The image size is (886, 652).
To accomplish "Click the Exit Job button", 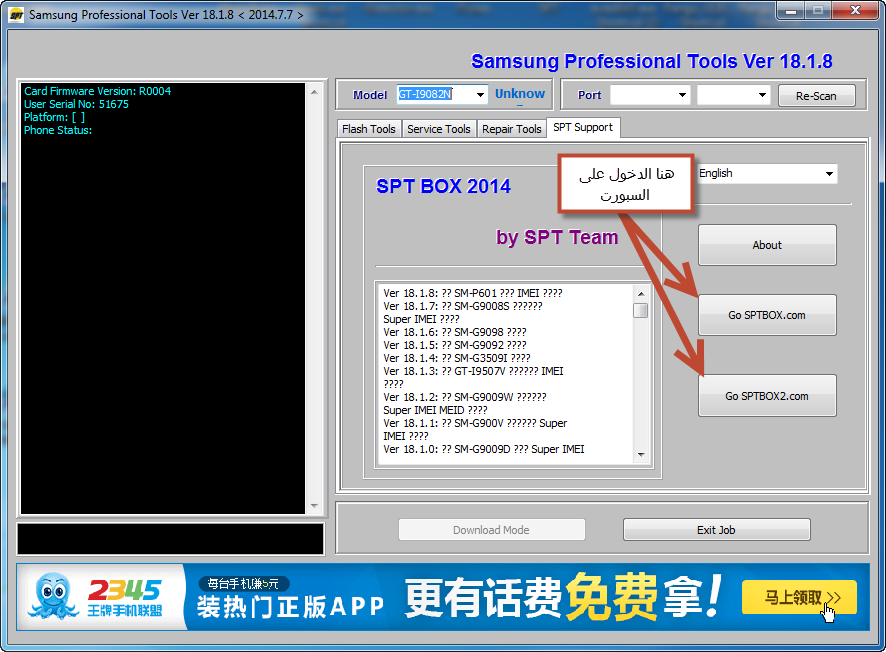I will click(x=716, y=530).
